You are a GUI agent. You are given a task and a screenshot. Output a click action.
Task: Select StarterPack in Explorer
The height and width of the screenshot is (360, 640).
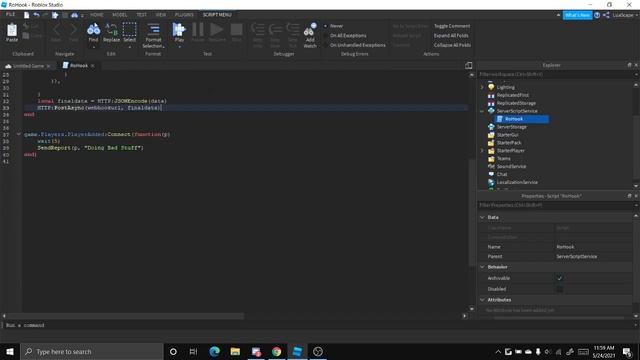point(509,143)
